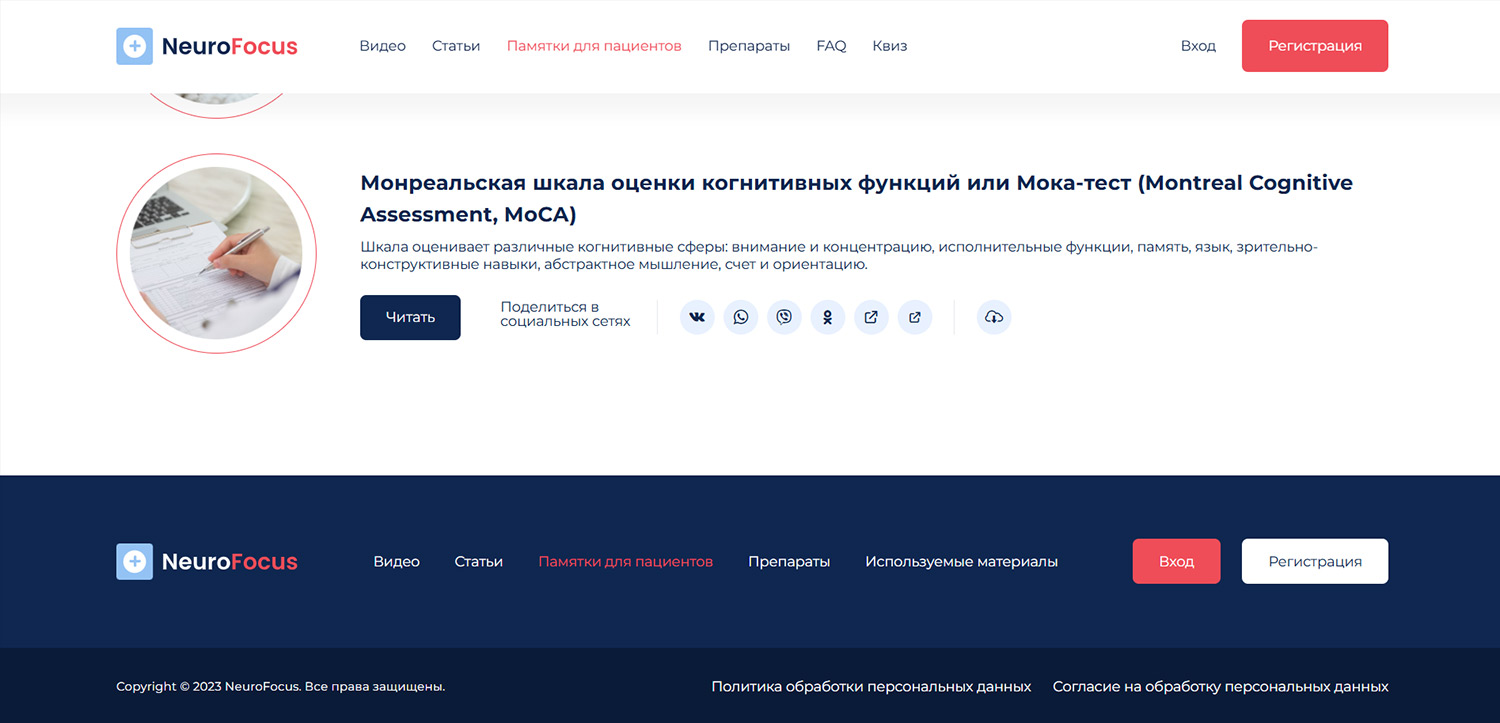Go to FAQ in header menu
Viewport: 1500px width, 723px height.
pos(831,46)
